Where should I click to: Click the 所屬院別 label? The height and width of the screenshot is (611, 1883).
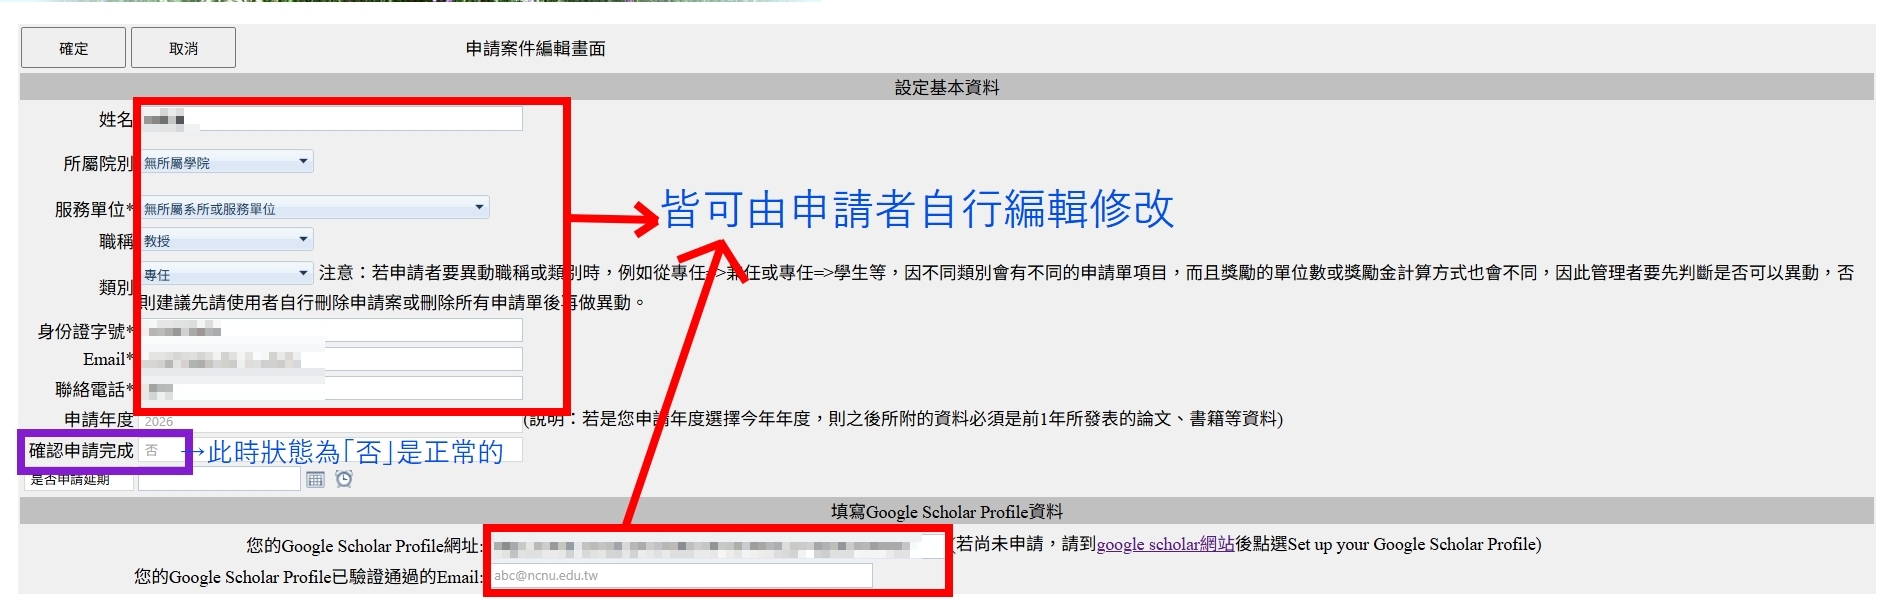coord(98,163)
